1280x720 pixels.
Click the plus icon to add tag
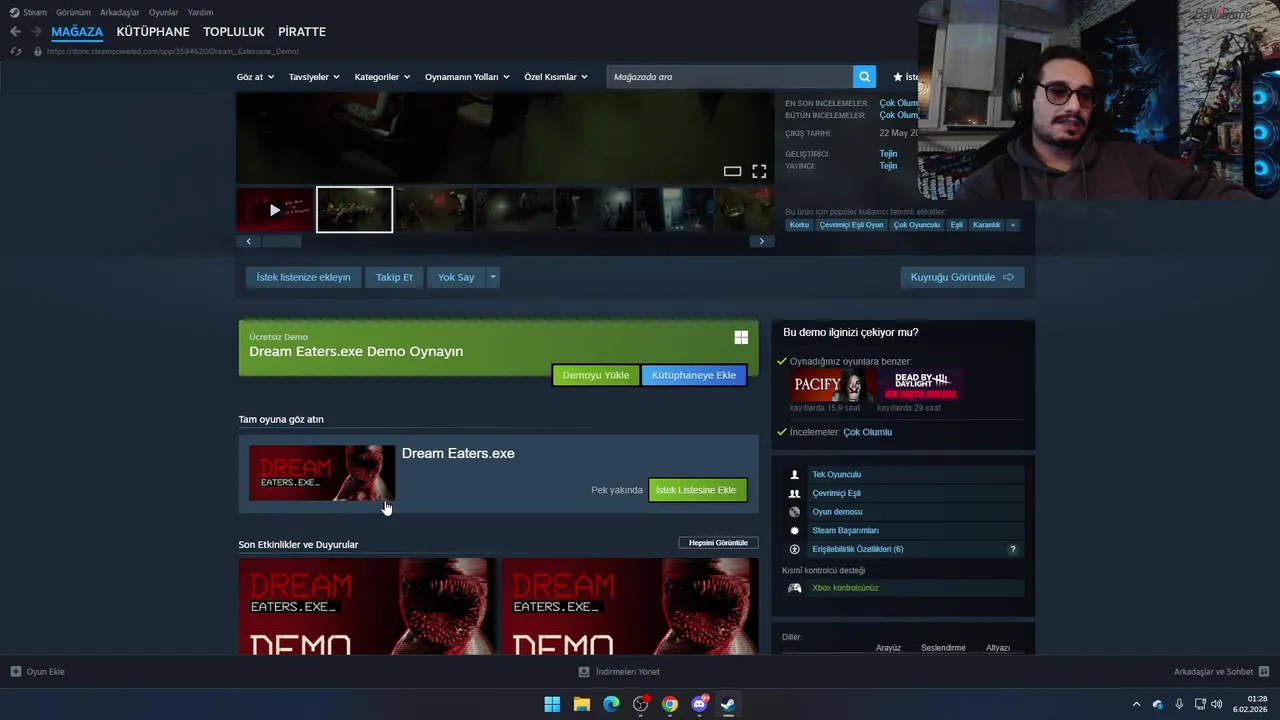(x=1012, y=225)
